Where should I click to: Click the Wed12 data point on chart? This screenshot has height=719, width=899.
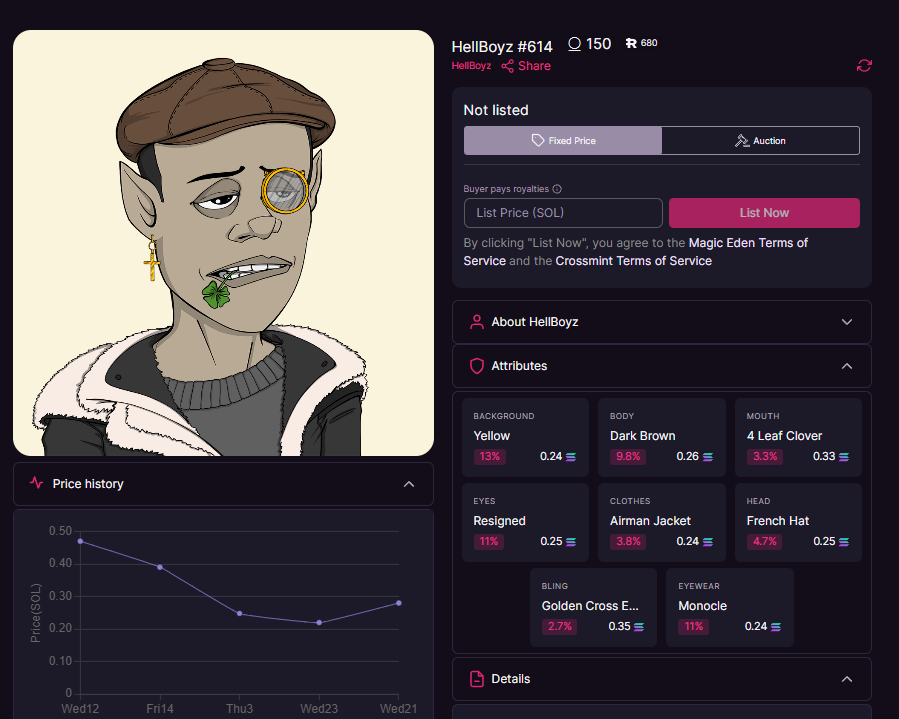tap(80, 541)
